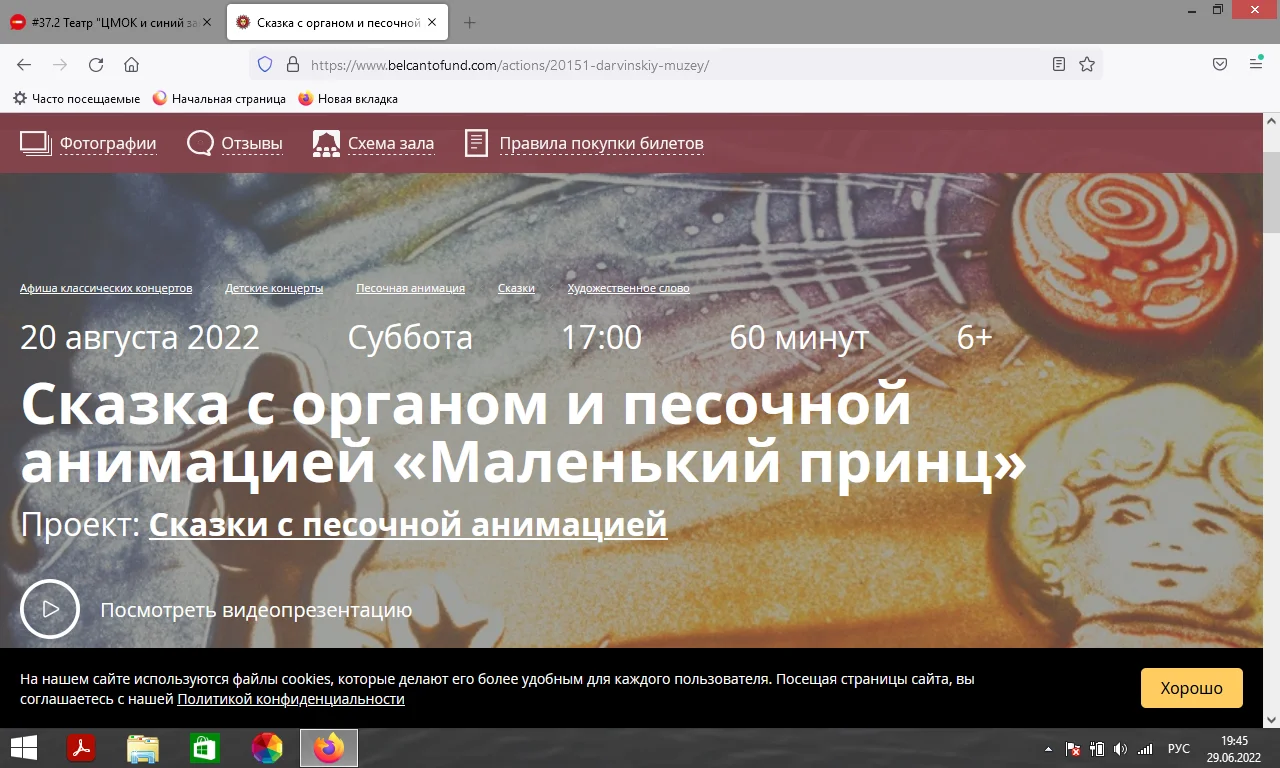Viewport: 1280px width, 768px height.
Task: Switch to the #37.2 Театр ЦМОК tab
Action: [x=110, y=20]
